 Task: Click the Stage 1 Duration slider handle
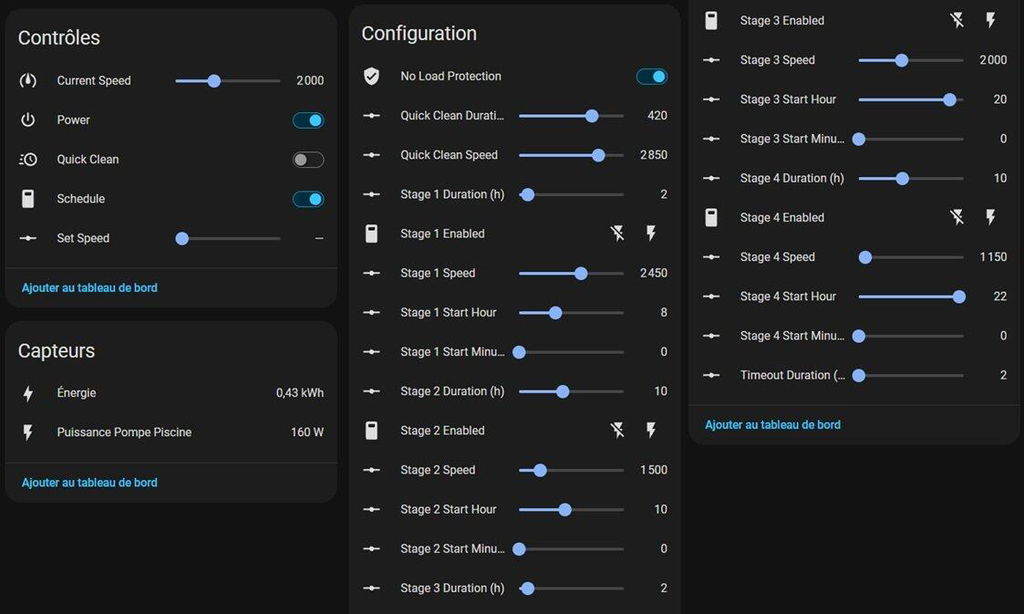point(528,195)
